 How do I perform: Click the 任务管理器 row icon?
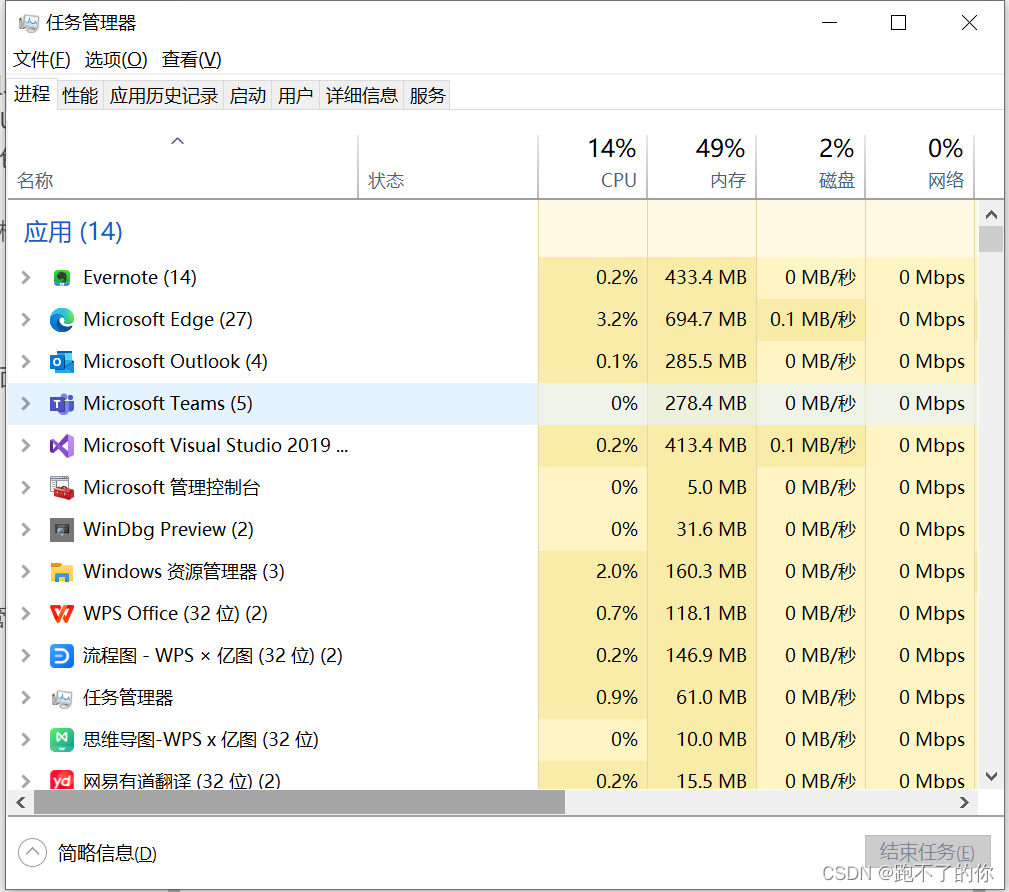point(62,698)
